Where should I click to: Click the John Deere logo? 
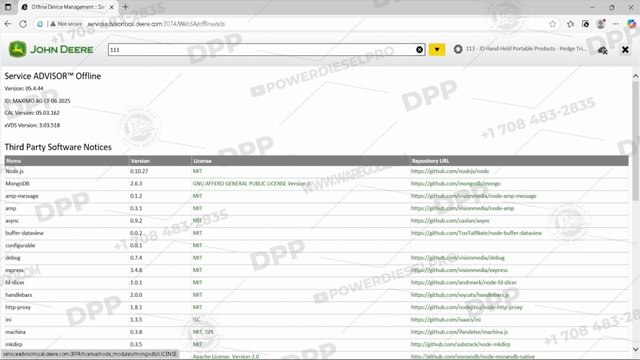[51, 49]
